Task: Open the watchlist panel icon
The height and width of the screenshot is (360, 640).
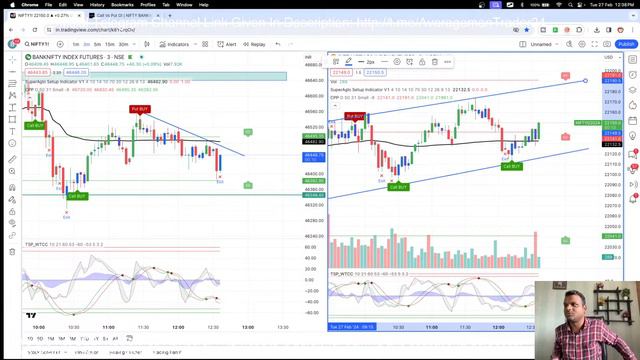Action: tap(632, 60)
